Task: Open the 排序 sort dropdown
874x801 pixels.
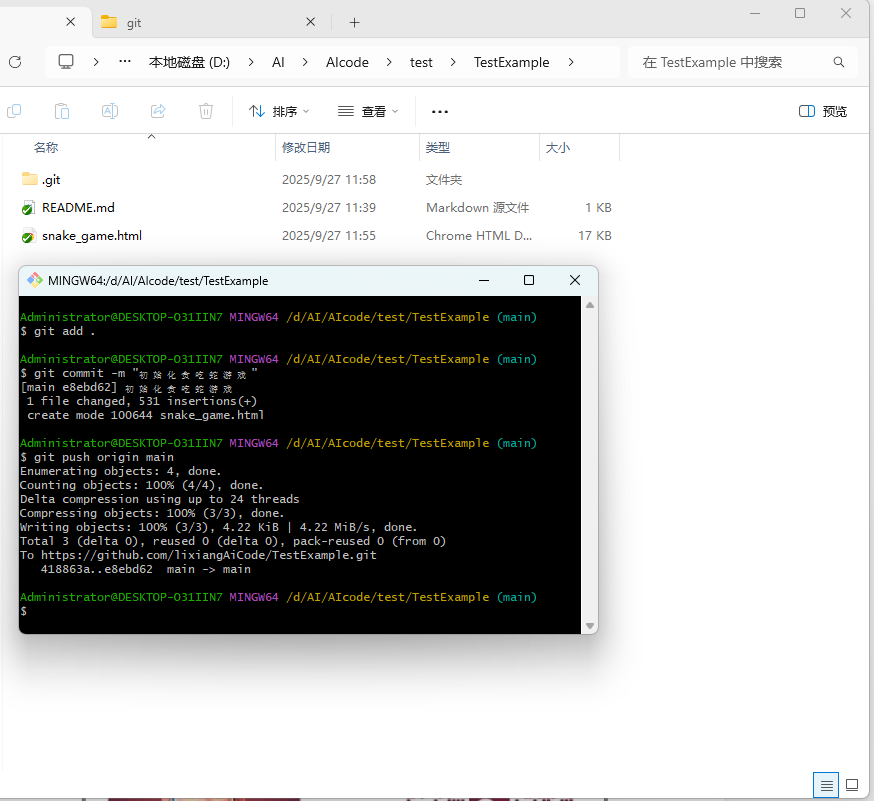Action: tap(279, 111)
